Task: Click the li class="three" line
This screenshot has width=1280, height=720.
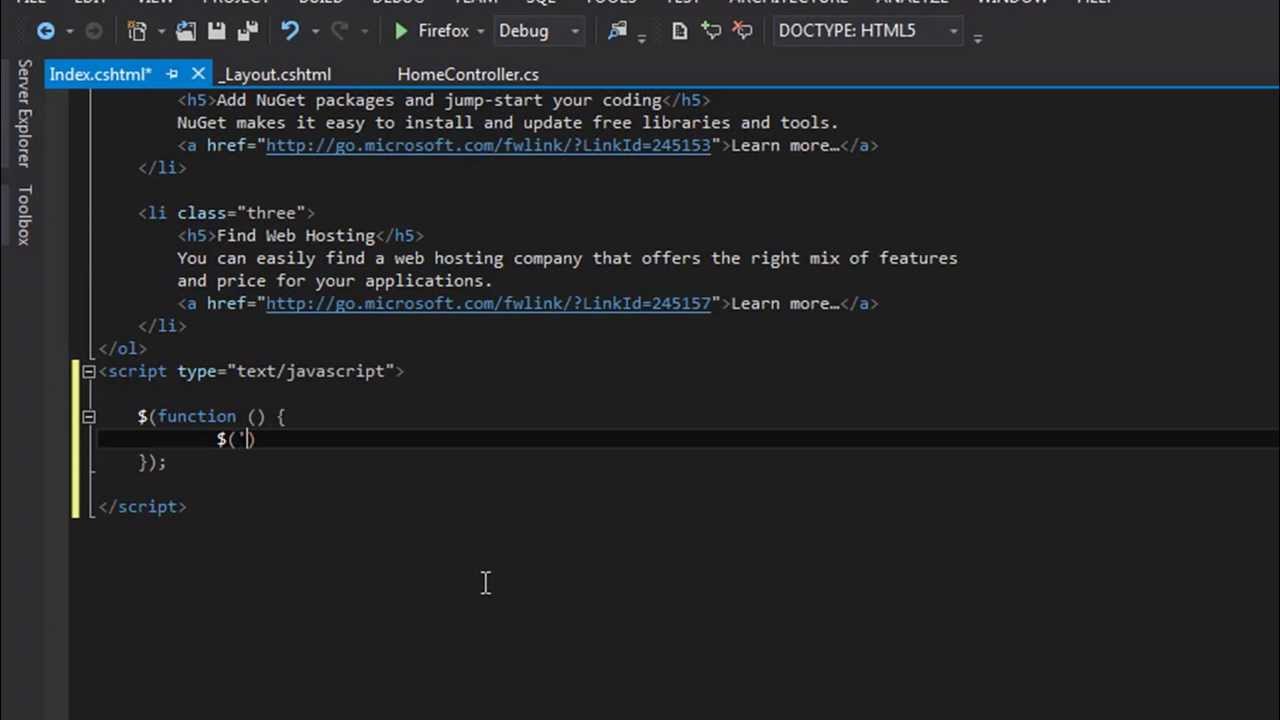Action: point(226,213)
